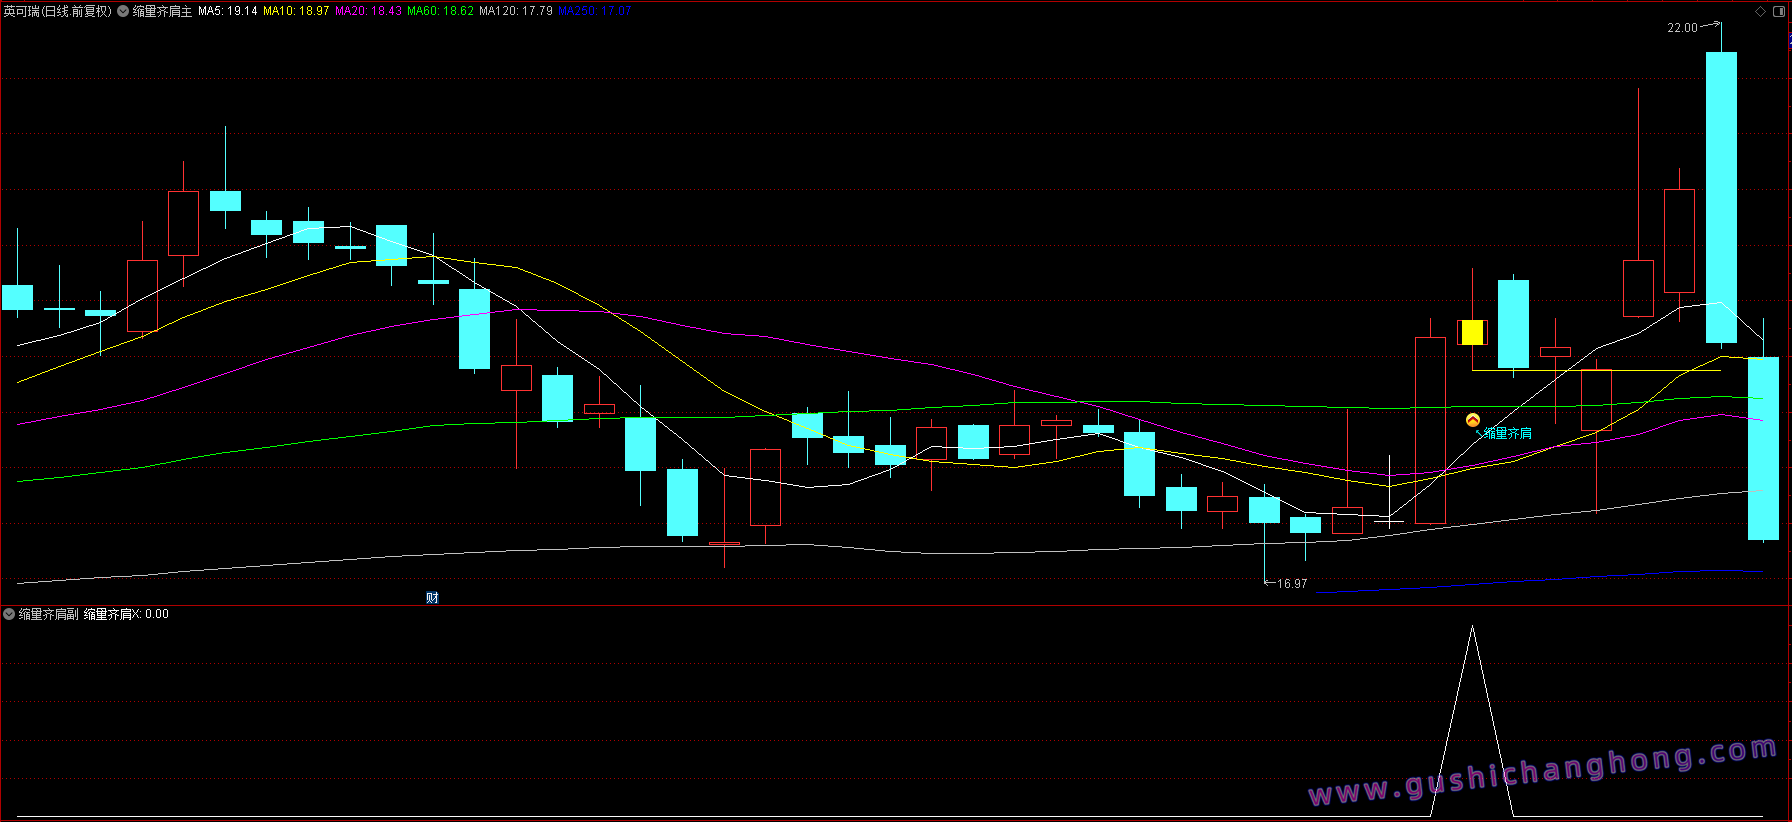The image size is (1792, 822).
Task: Click the yellow MA10: 18.97 label
Action: point(296,12)
